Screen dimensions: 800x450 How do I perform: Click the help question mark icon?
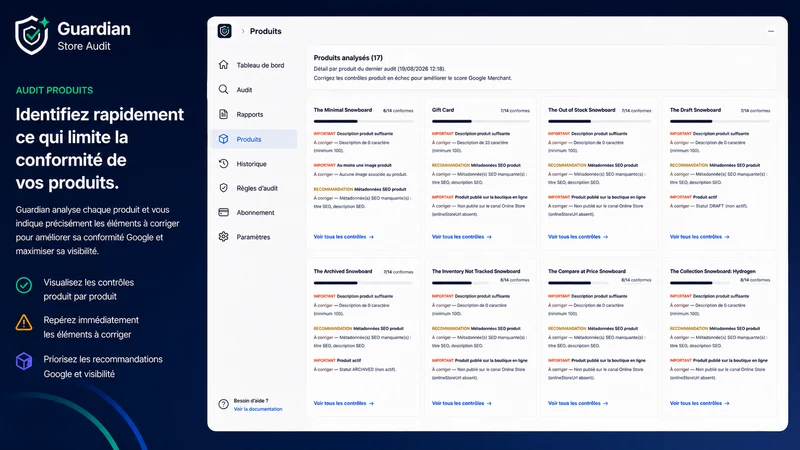[223, 404]
